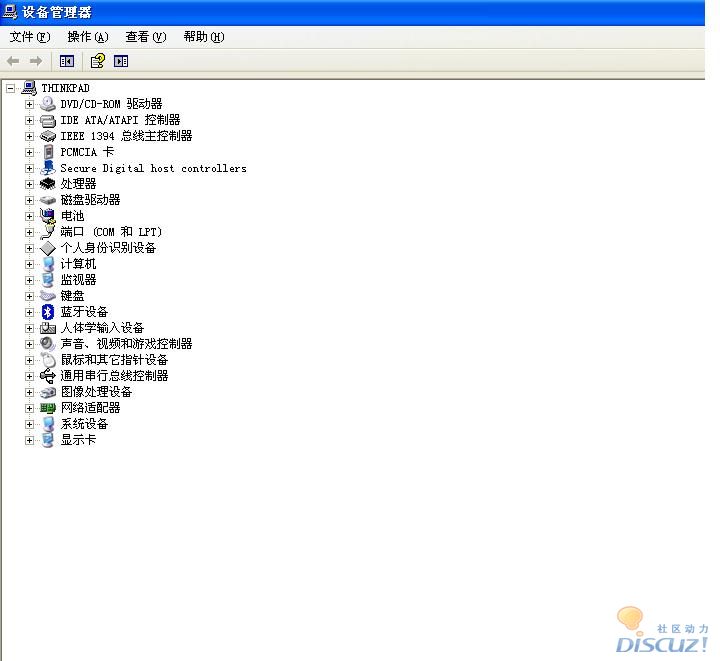Collapse the THINKPAD root node
This screenshot has height=661, width=720.
[x=11, y=88]
